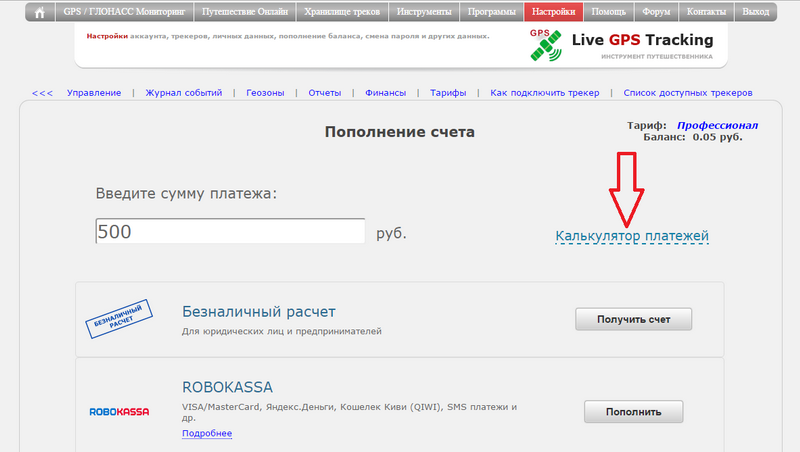This screenshot has height=452, width=800.
Task: Click the Live GPS Tracking logo
Action: click(621, 45)
